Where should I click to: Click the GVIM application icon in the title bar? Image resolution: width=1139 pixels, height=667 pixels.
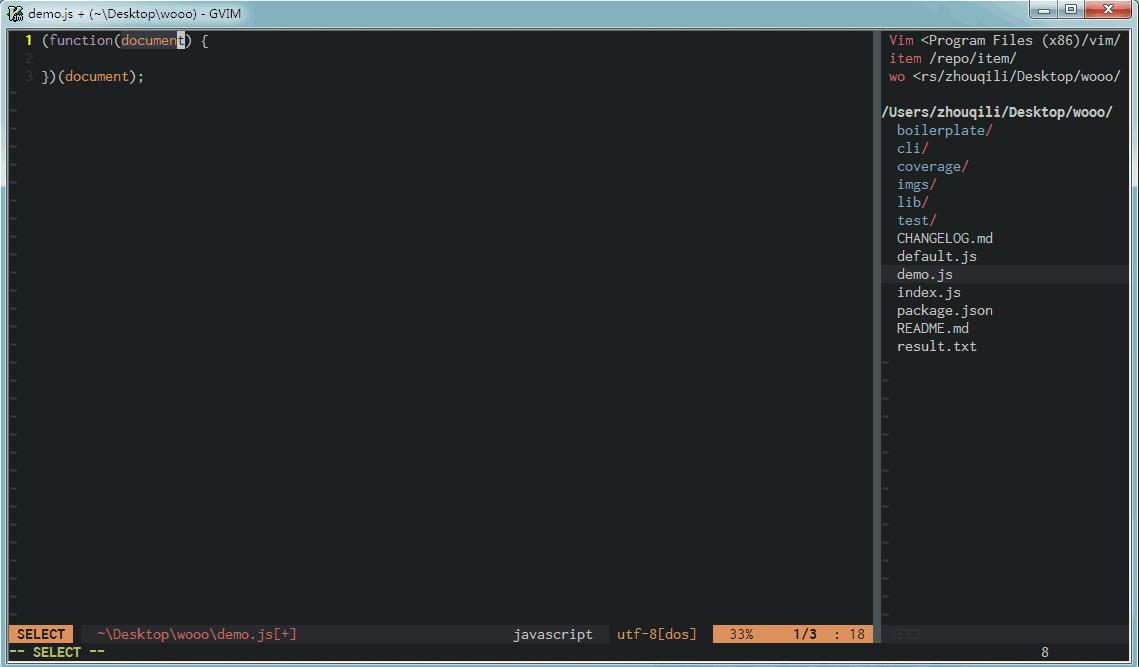pyautogui.click(x=12, y=11)
